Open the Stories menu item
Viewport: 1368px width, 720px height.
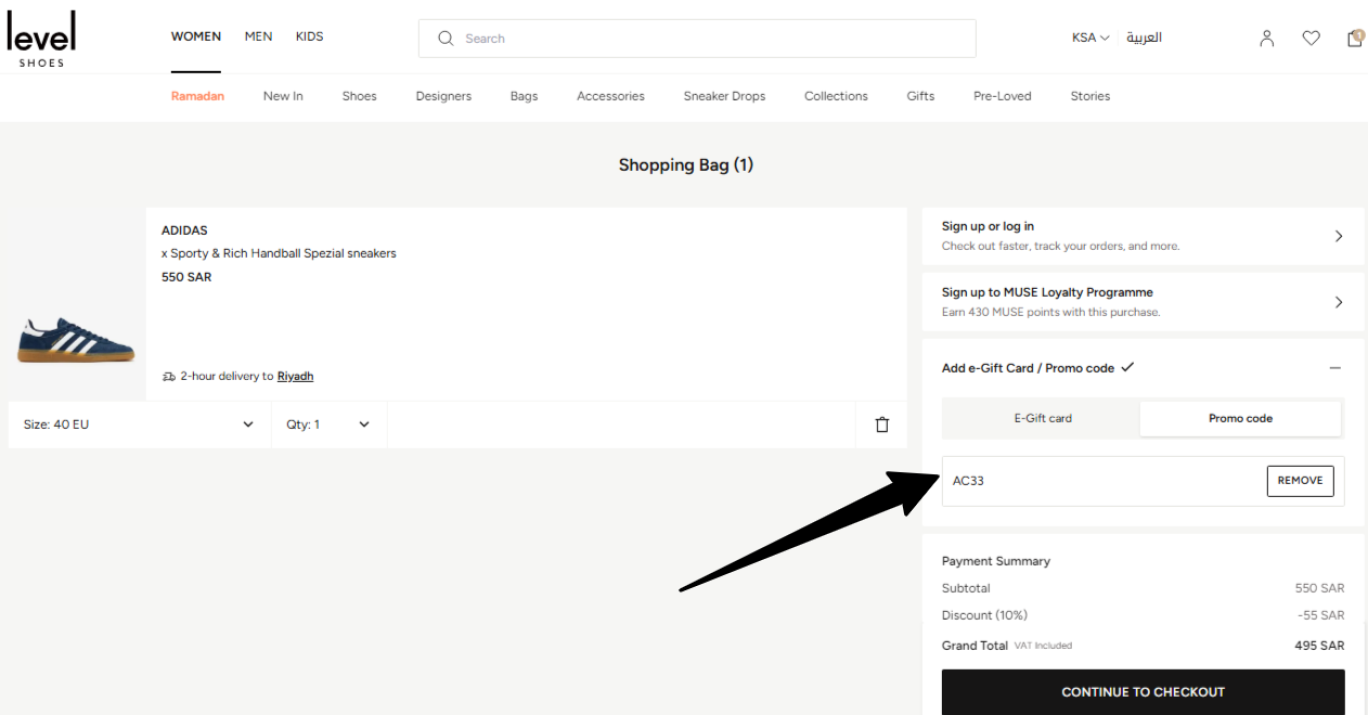pos(1090,96)
